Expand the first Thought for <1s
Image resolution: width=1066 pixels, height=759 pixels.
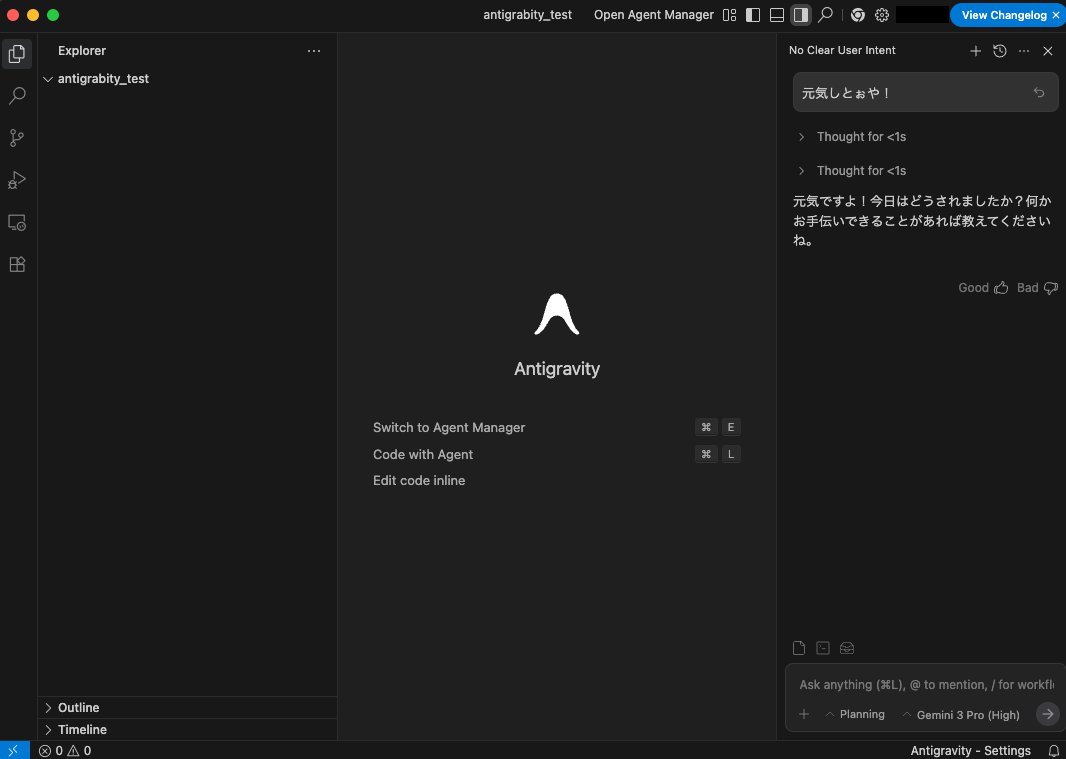point(861,137)
